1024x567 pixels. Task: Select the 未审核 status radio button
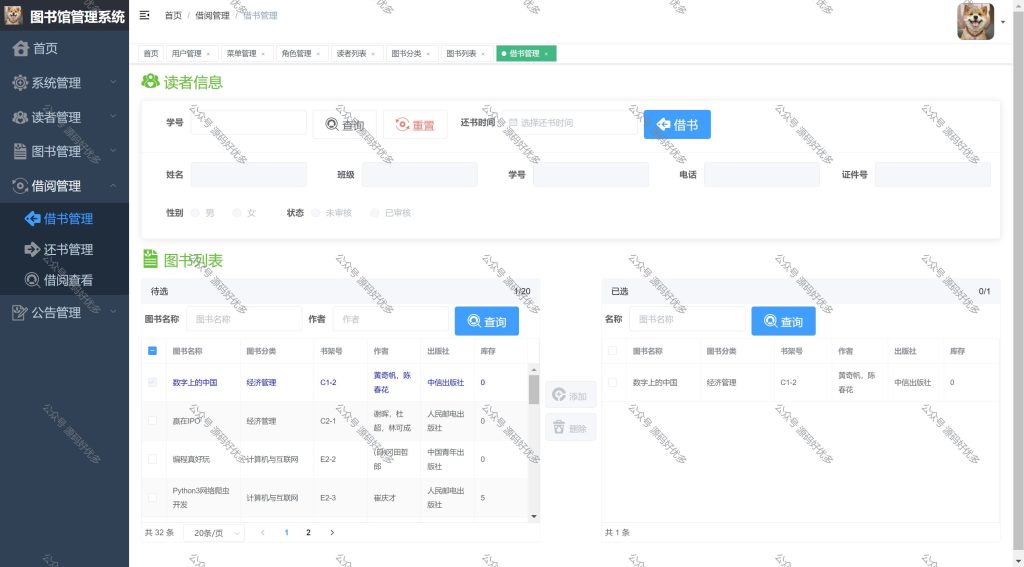click(316, 213)
